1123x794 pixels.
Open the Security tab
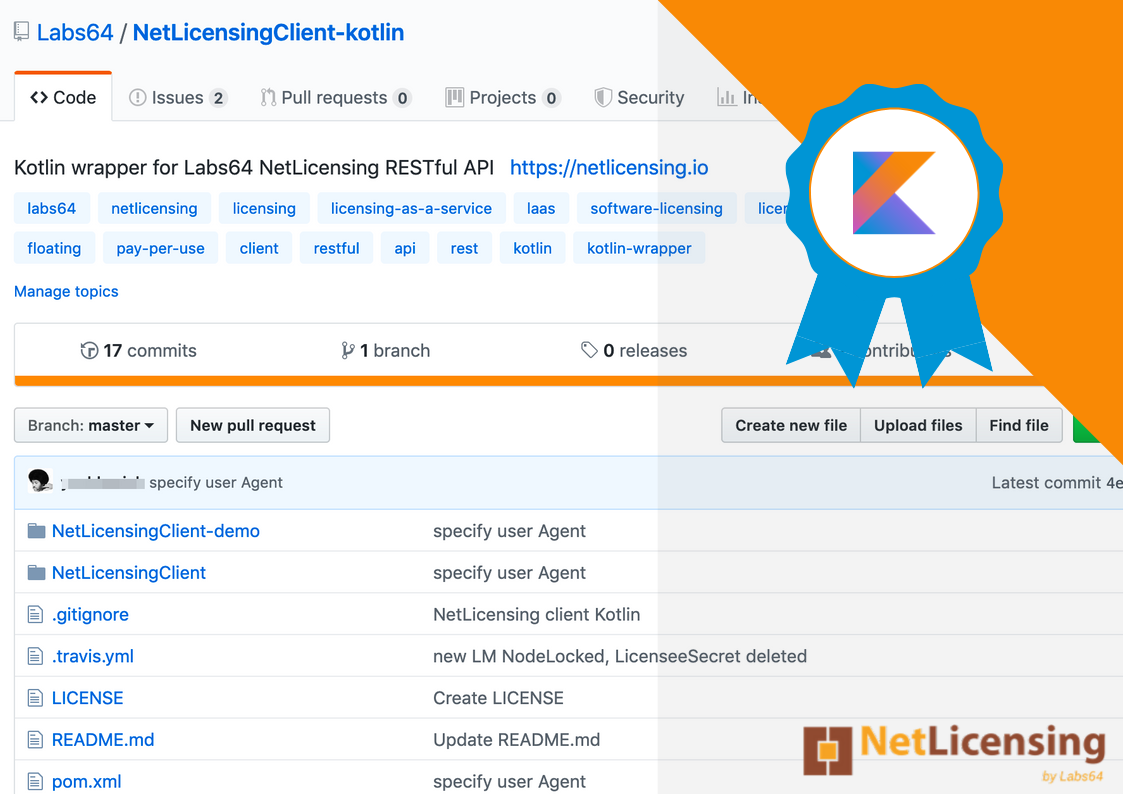click(x=639, y=97)
